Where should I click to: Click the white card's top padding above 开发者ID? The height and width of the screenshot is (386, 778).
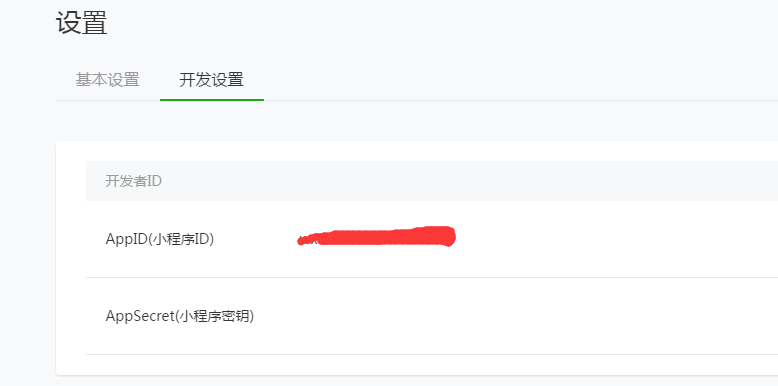coord(417,151)
